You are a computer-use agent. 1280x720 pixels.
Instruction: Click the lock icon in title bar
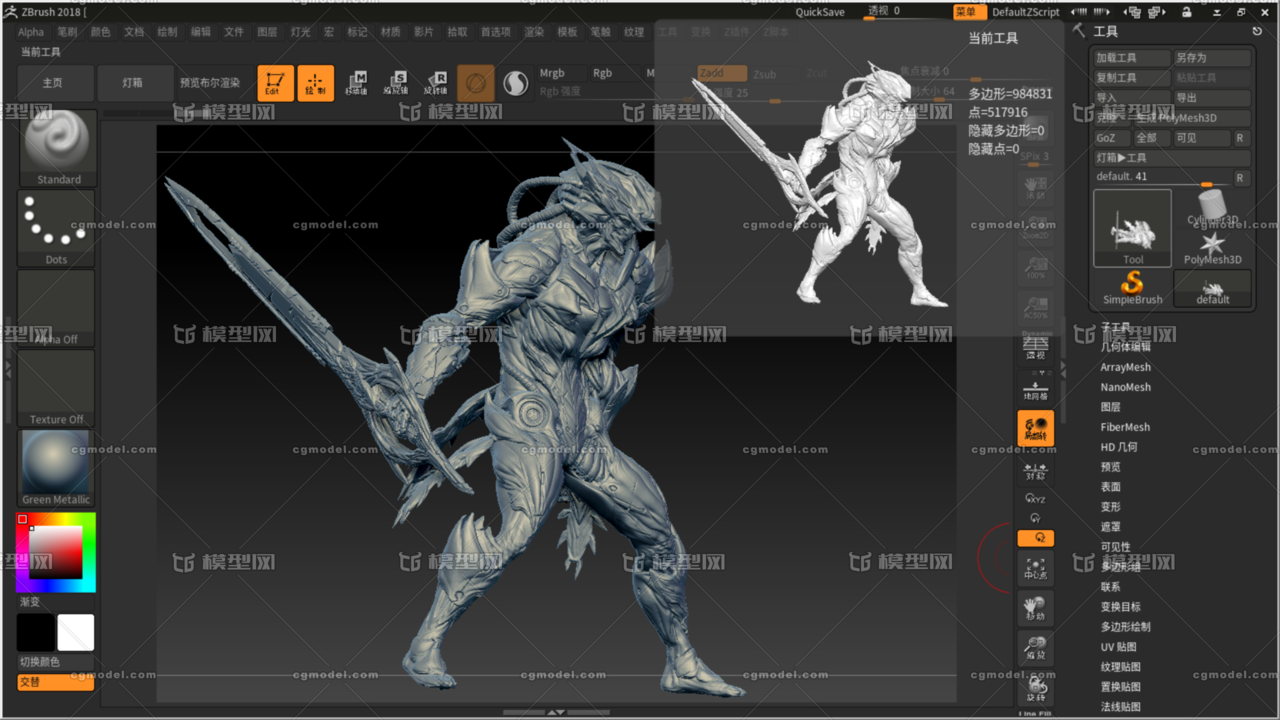coord(1186,12)
